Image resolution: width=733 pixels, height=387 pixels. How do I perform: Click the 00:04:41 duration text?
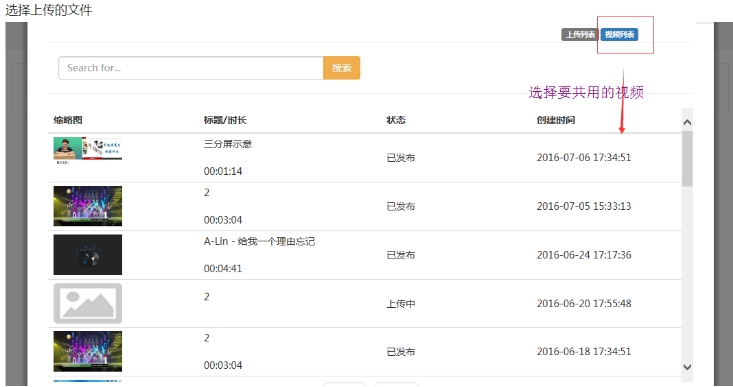[223, 269]
